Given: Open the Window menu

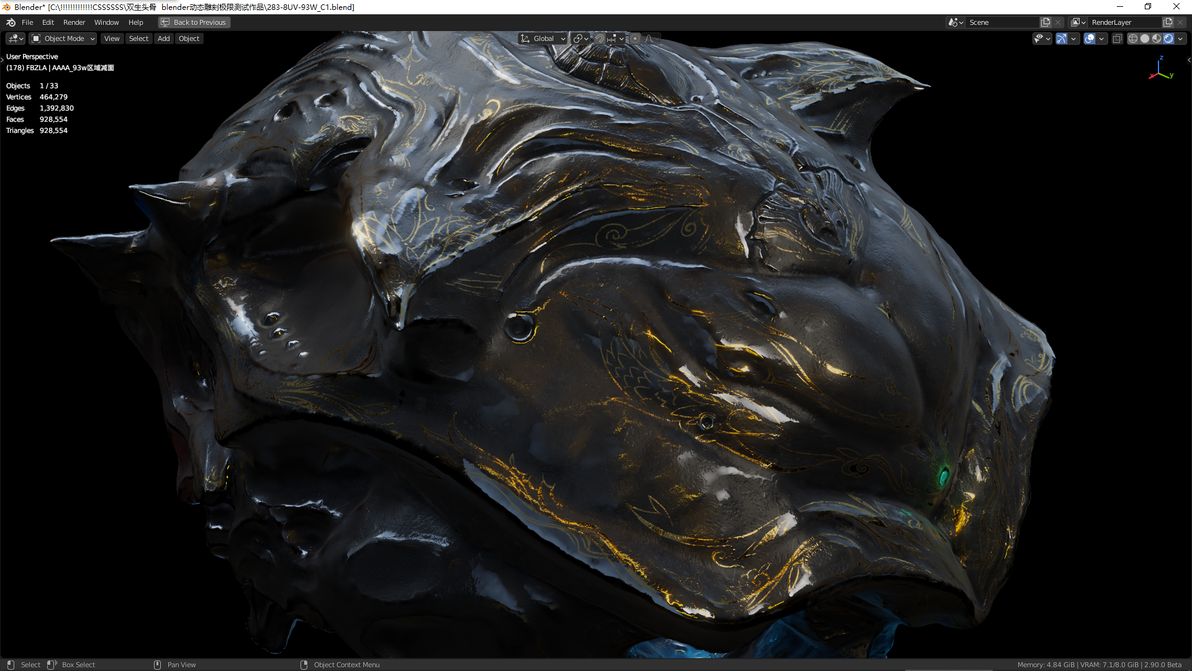Looking at the screenshot, I should pos(106,23).
